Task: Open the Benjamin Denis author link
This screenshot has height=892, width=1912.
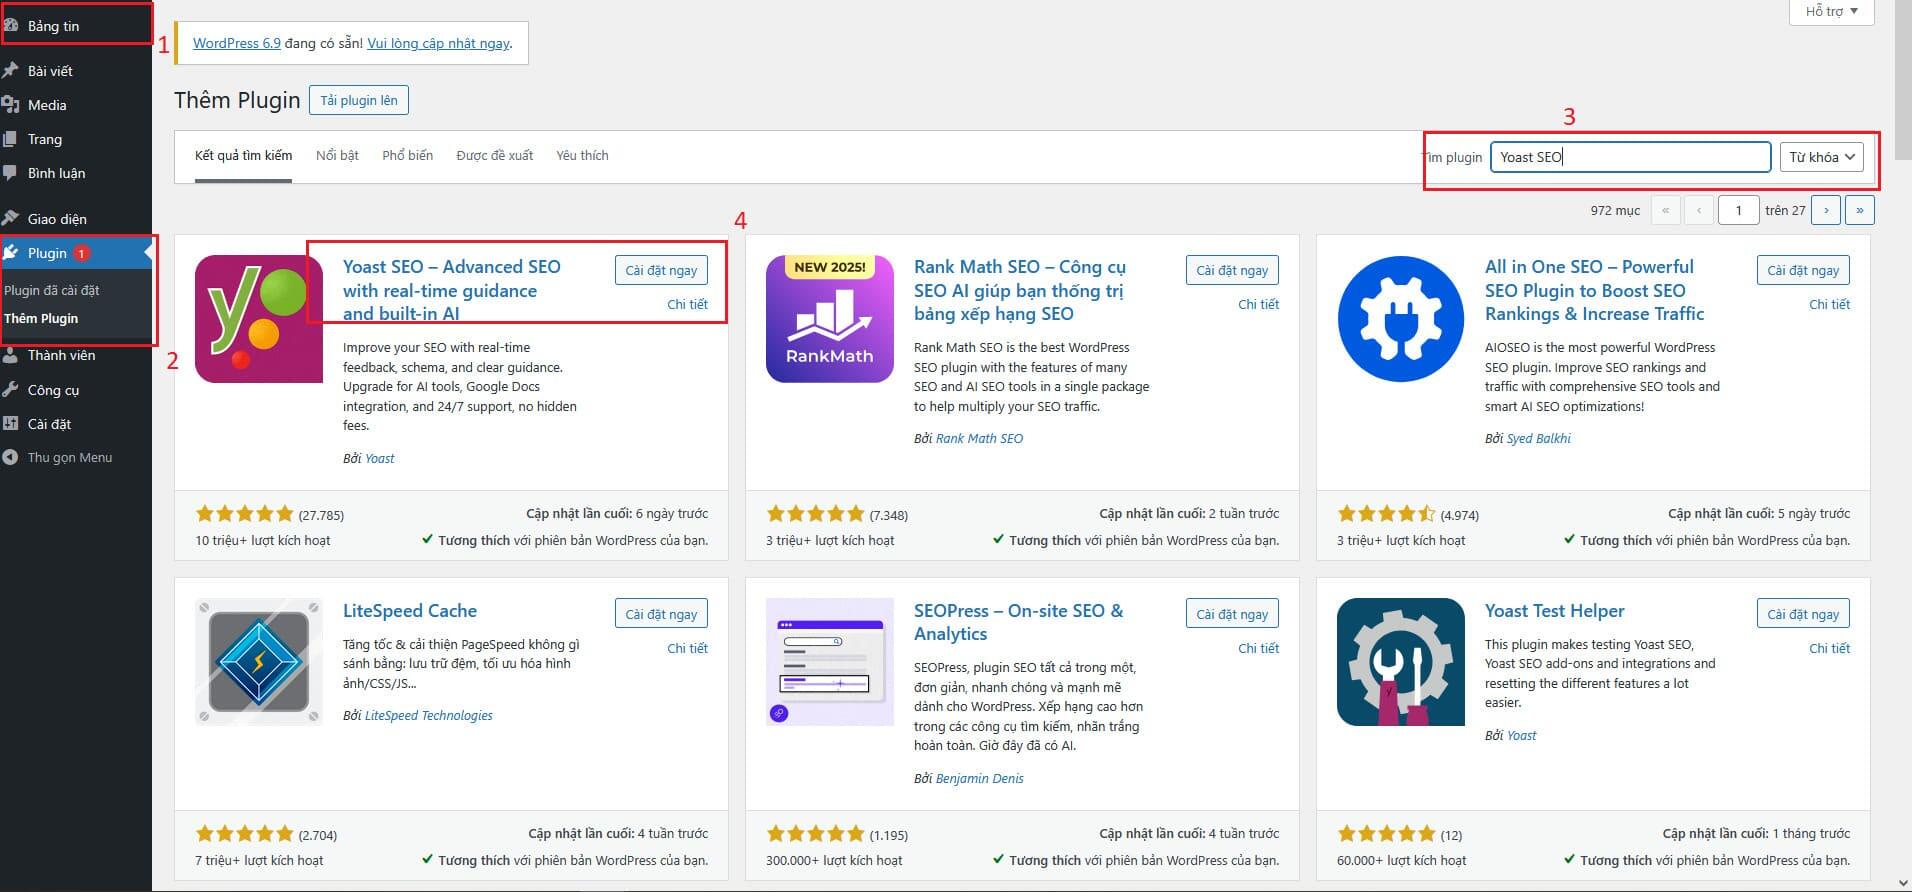Action: (x=980, y=778)
